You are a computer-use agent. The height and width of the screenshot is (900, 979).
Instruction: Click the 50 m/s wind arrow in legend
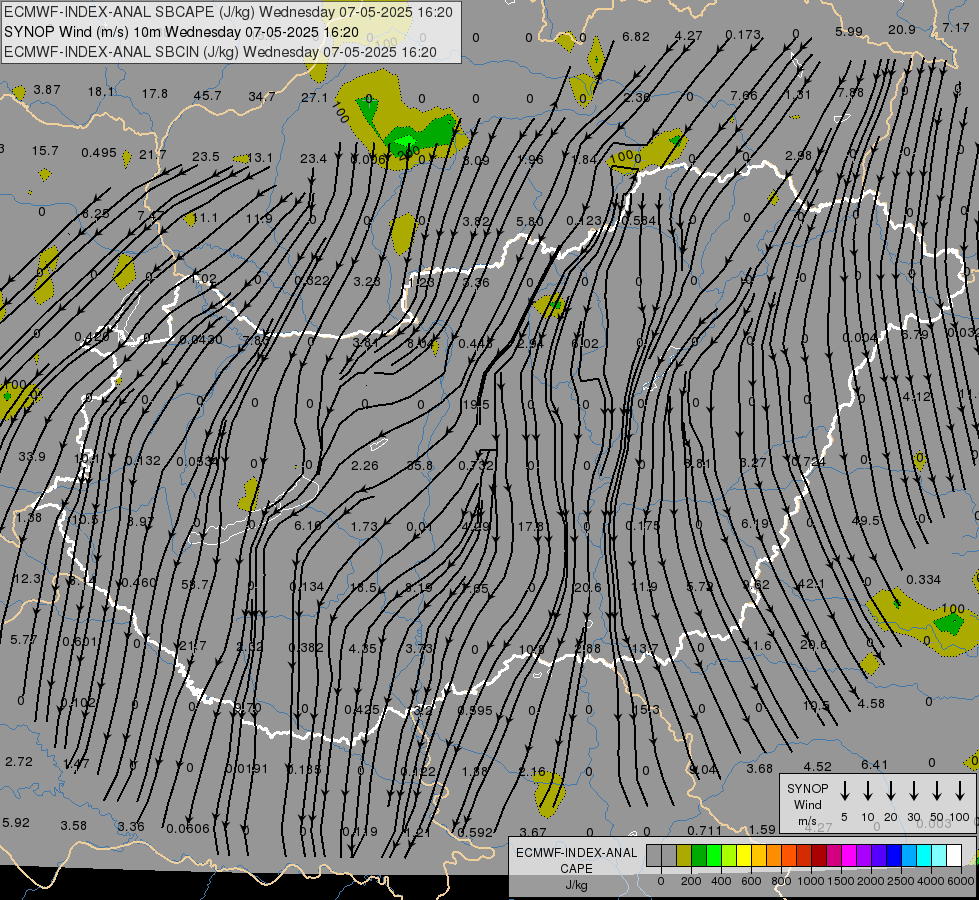pyautogui.click(x=937, y=791)
